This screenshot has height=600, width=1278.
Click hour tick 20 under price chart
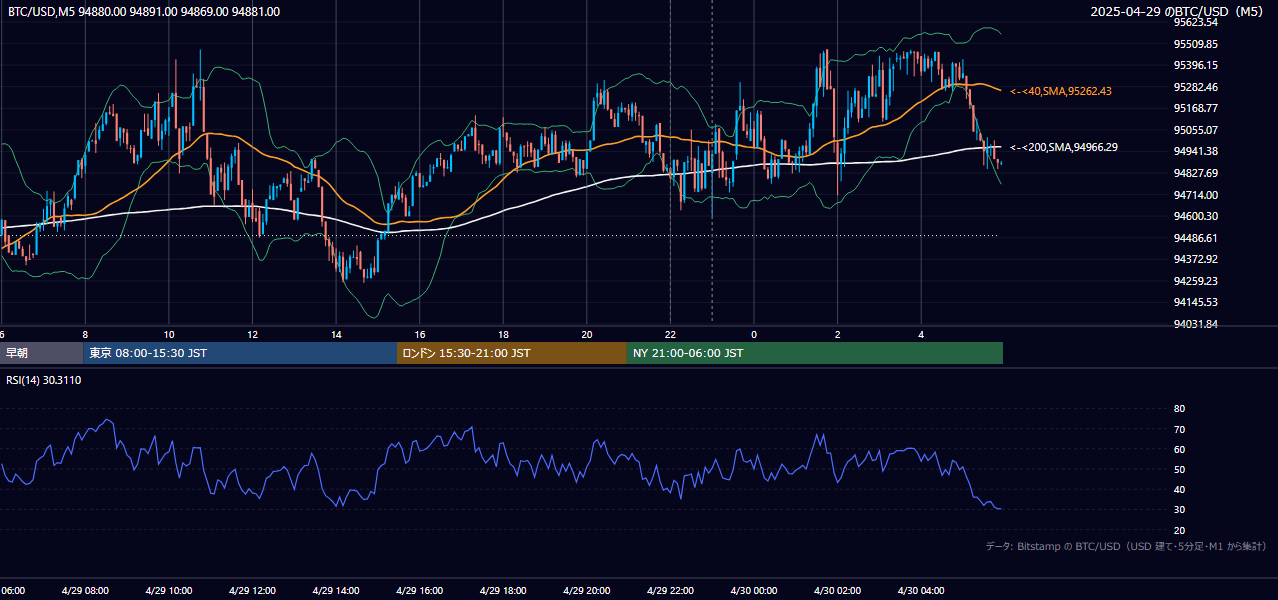(587, 334)
